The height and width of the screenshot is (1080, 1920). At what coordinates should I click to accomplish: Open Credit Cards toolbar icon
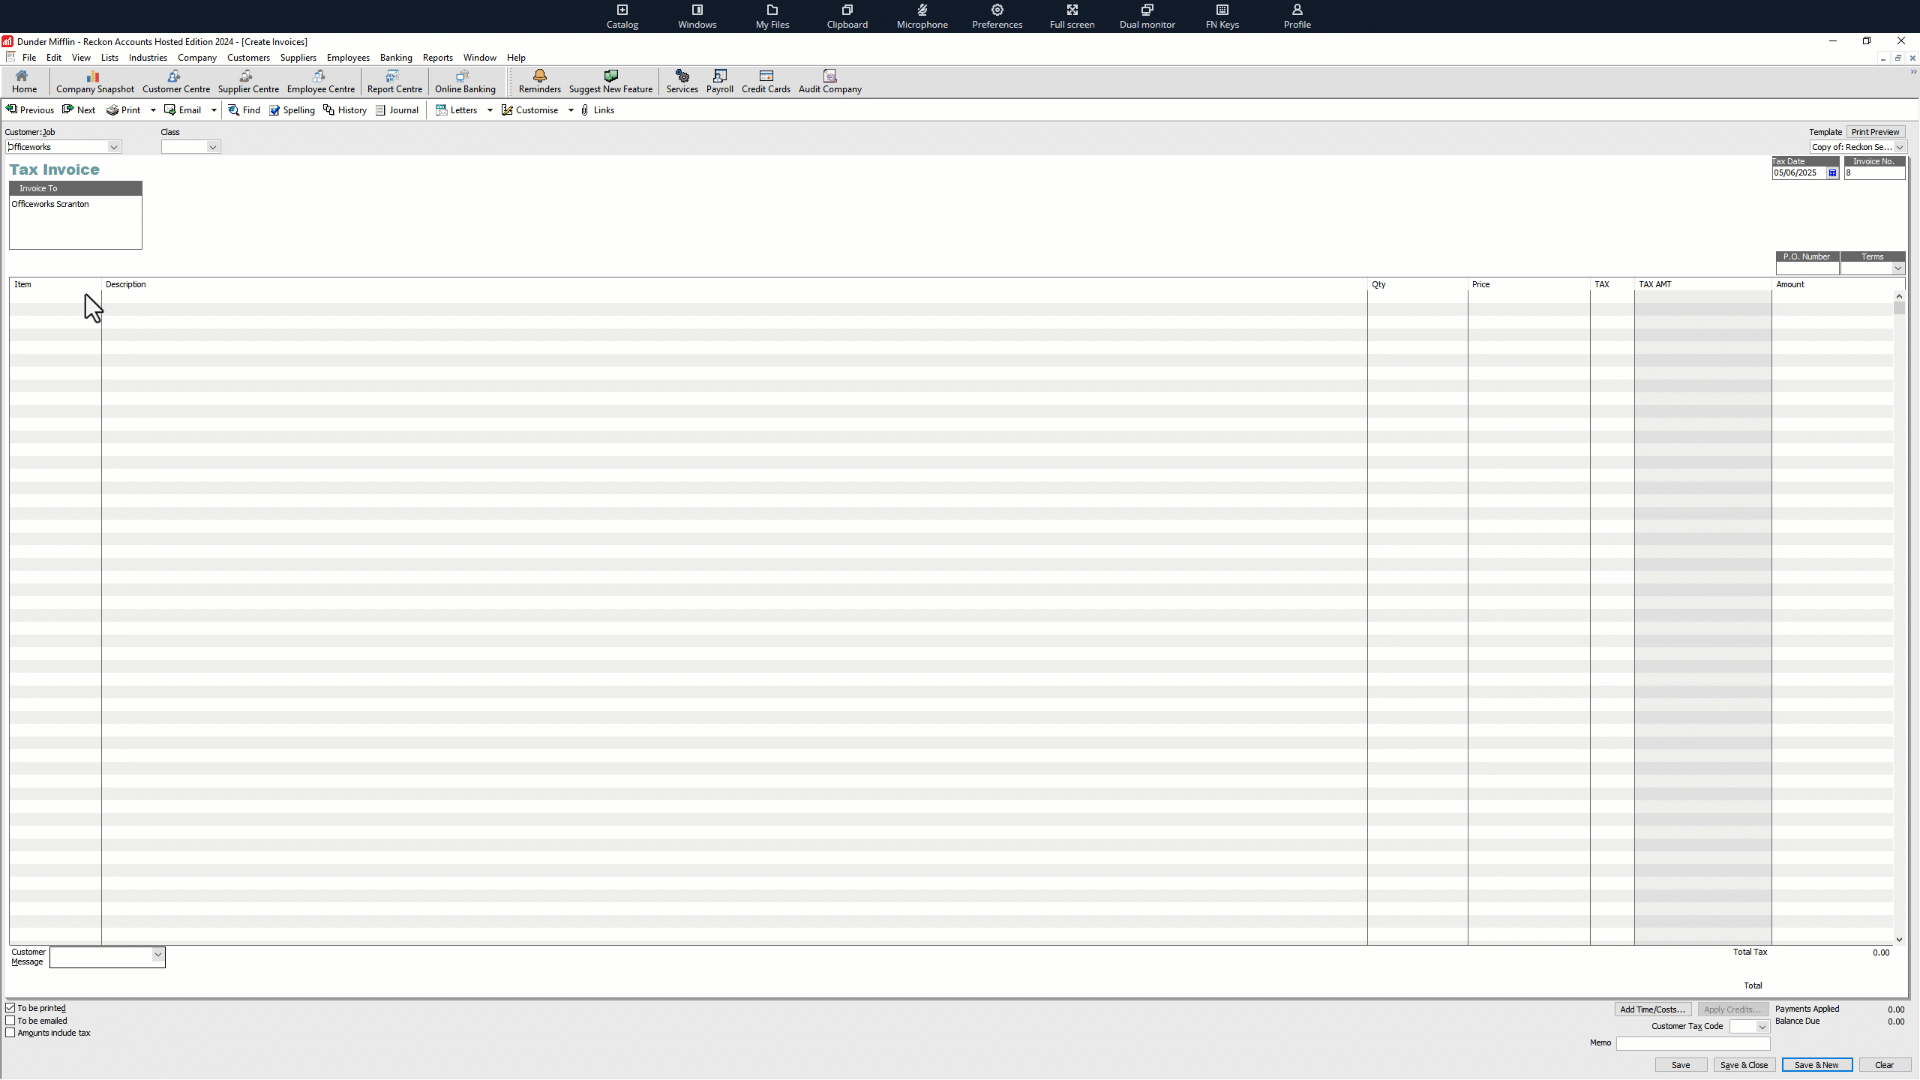(x=765, y=81)
